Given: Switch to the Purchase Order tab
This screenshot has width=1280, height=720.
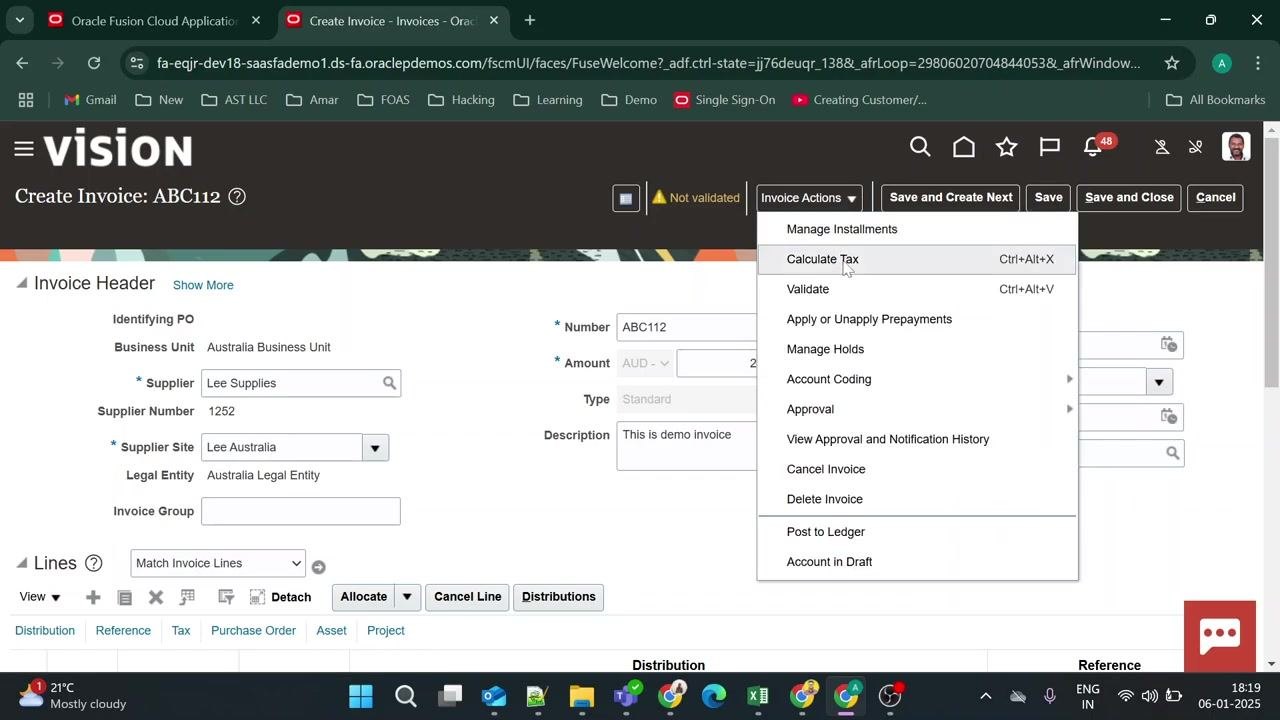Looking at the screenshot, I should point(253,631).
